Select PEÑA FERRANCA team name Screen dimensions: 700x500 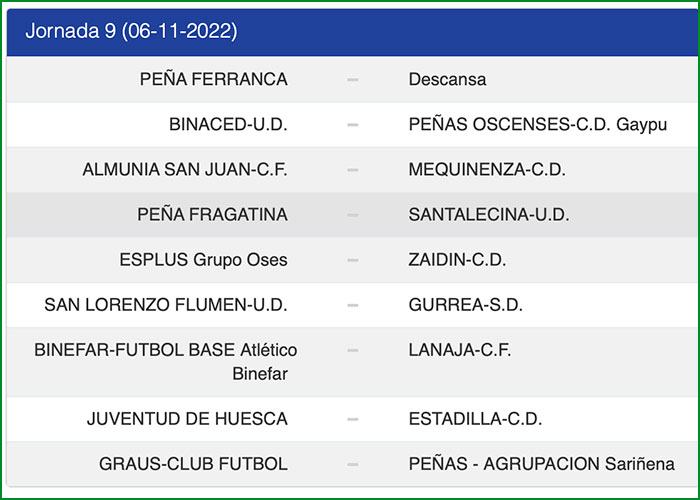(x=214, y=79)
